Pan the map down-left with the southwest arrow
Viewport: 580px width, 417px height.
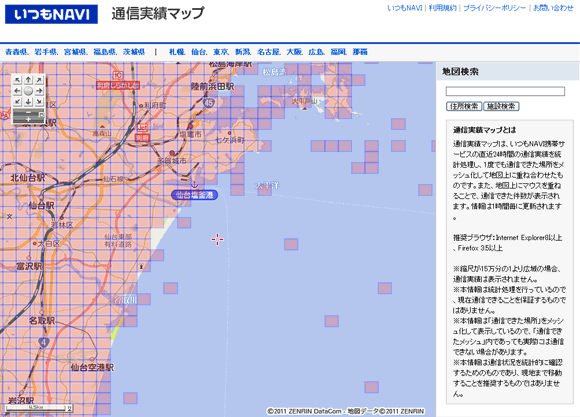pyautogui.click(x=17, y=101)
